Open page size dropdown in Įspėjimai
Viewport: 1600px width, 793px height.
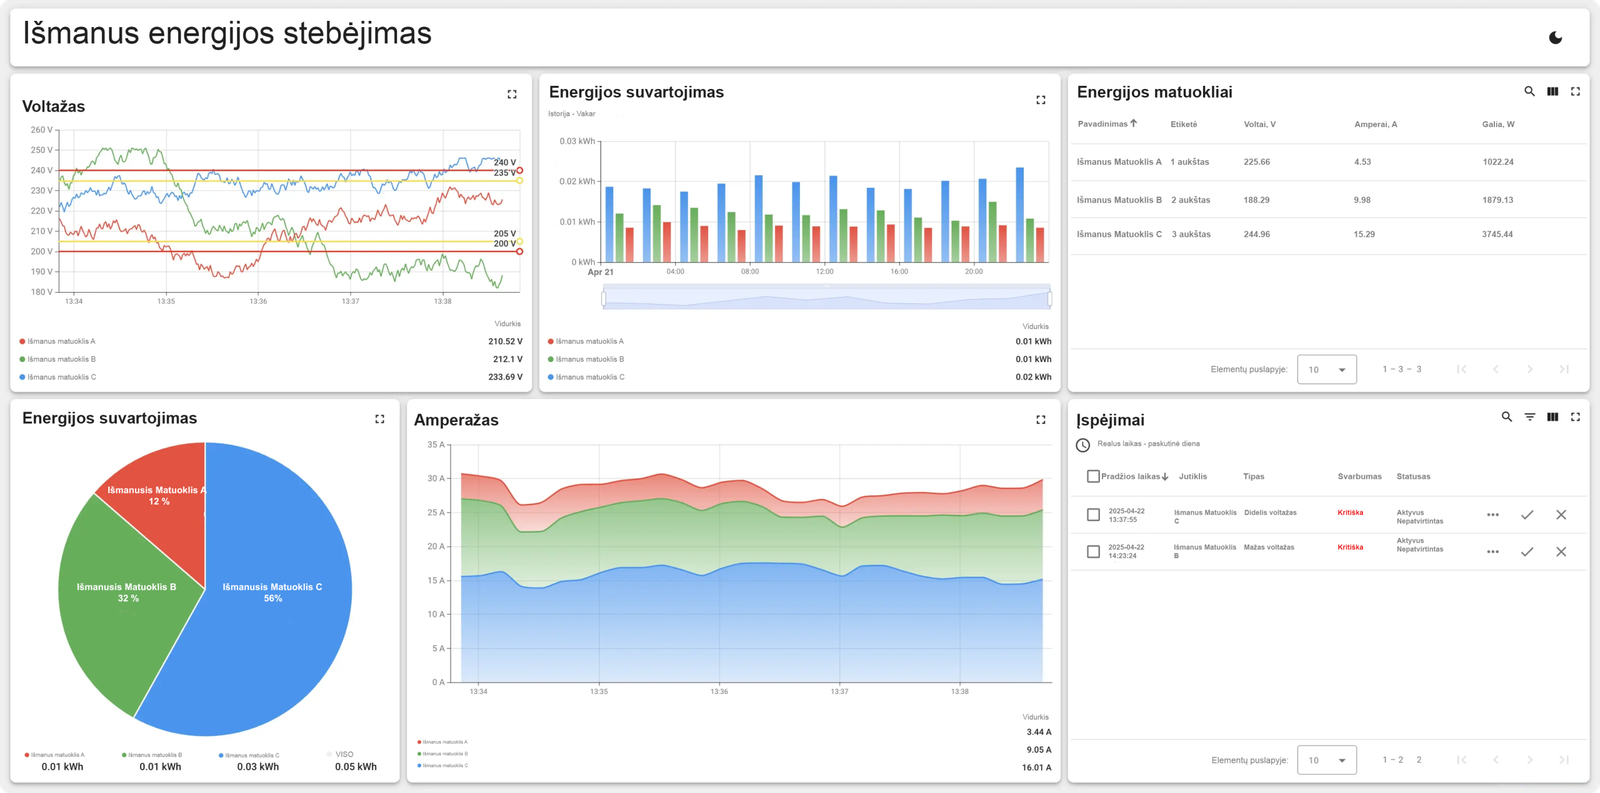[1326, 760]
